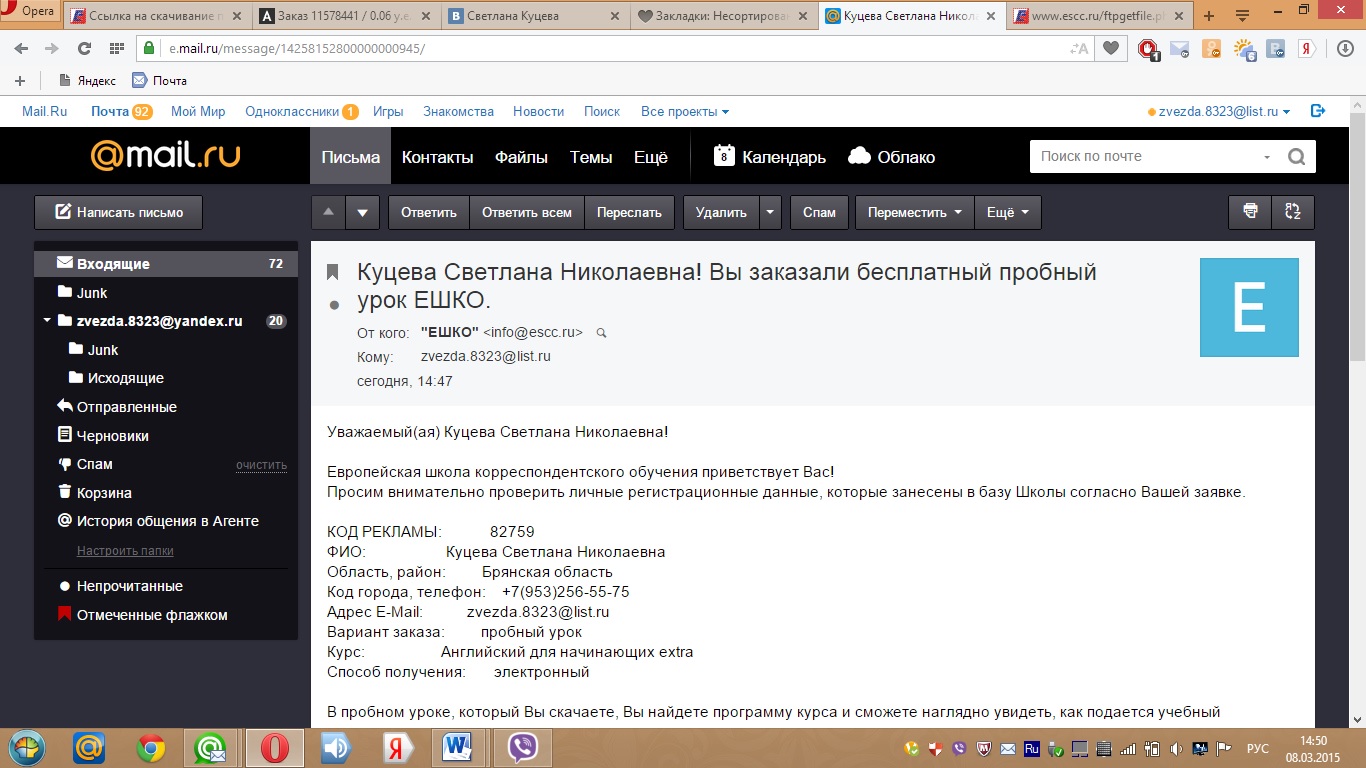Open the toolbar Ещё dropdown
The height and width of the screenshot is (768, 1366).
pos(1008,212)
